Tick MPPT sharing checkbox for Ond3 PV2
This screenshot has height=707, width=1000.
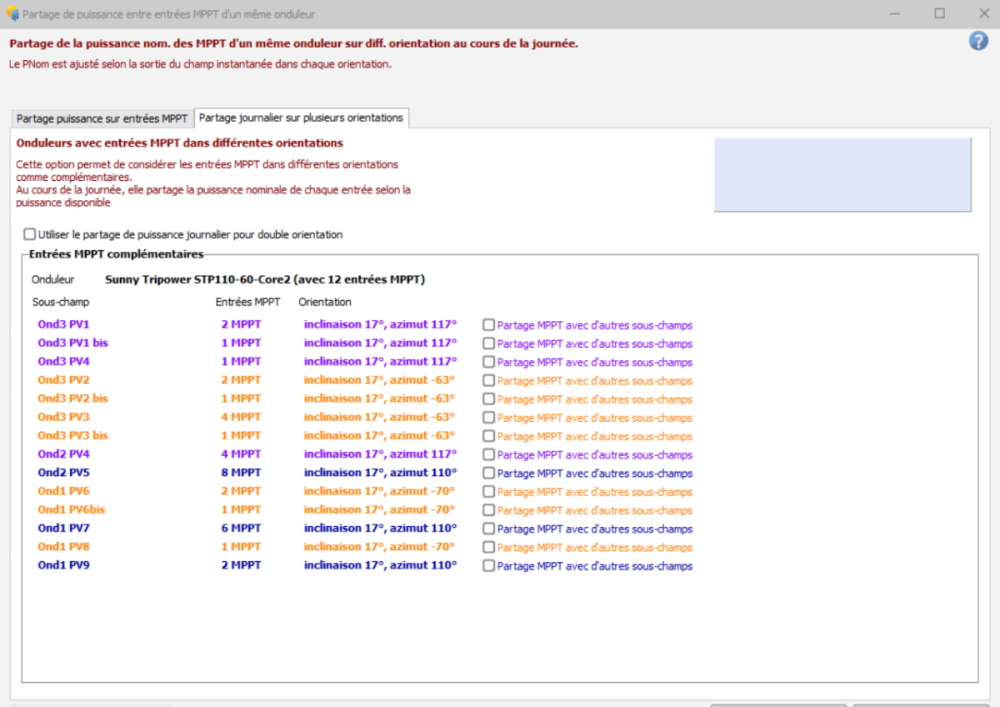[489, 380]
